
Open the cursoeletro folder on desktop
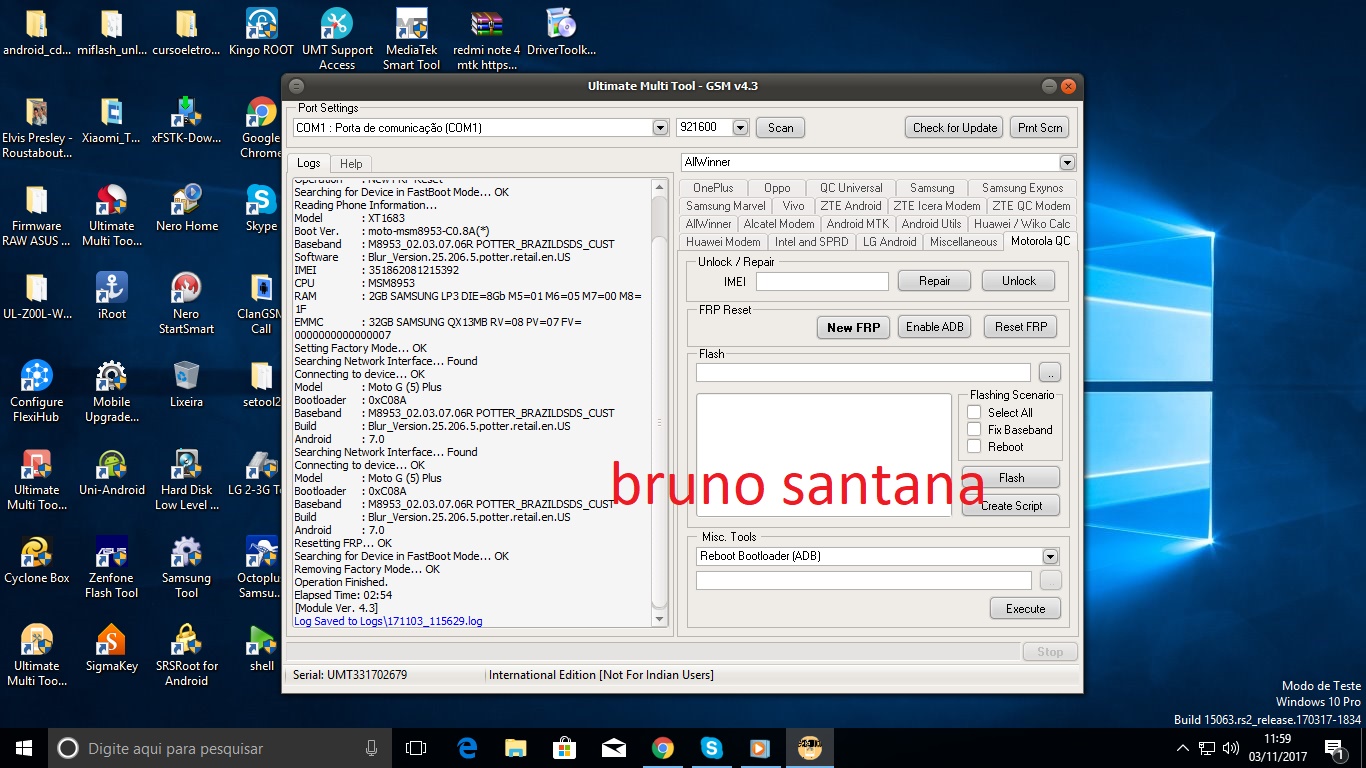pos(186,33)
